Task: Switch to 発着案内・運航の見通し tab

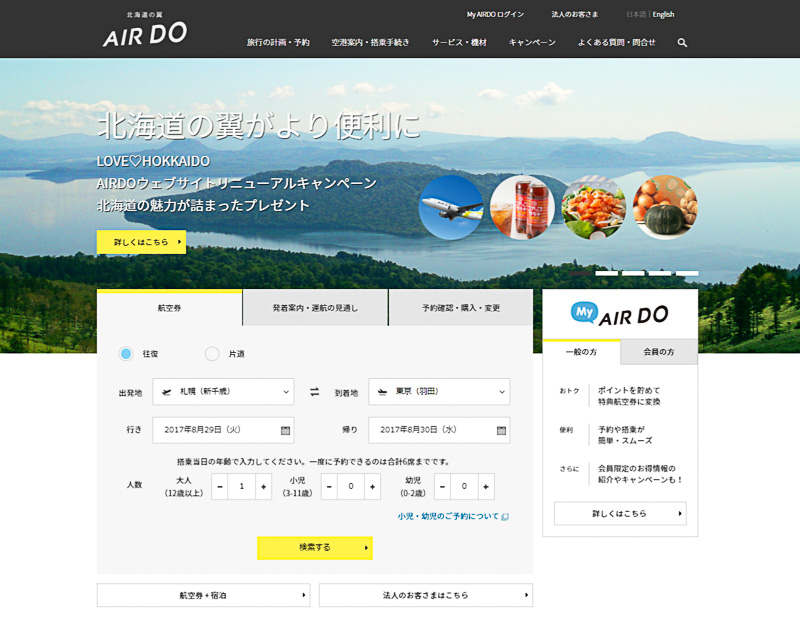Action: (315, 308)
